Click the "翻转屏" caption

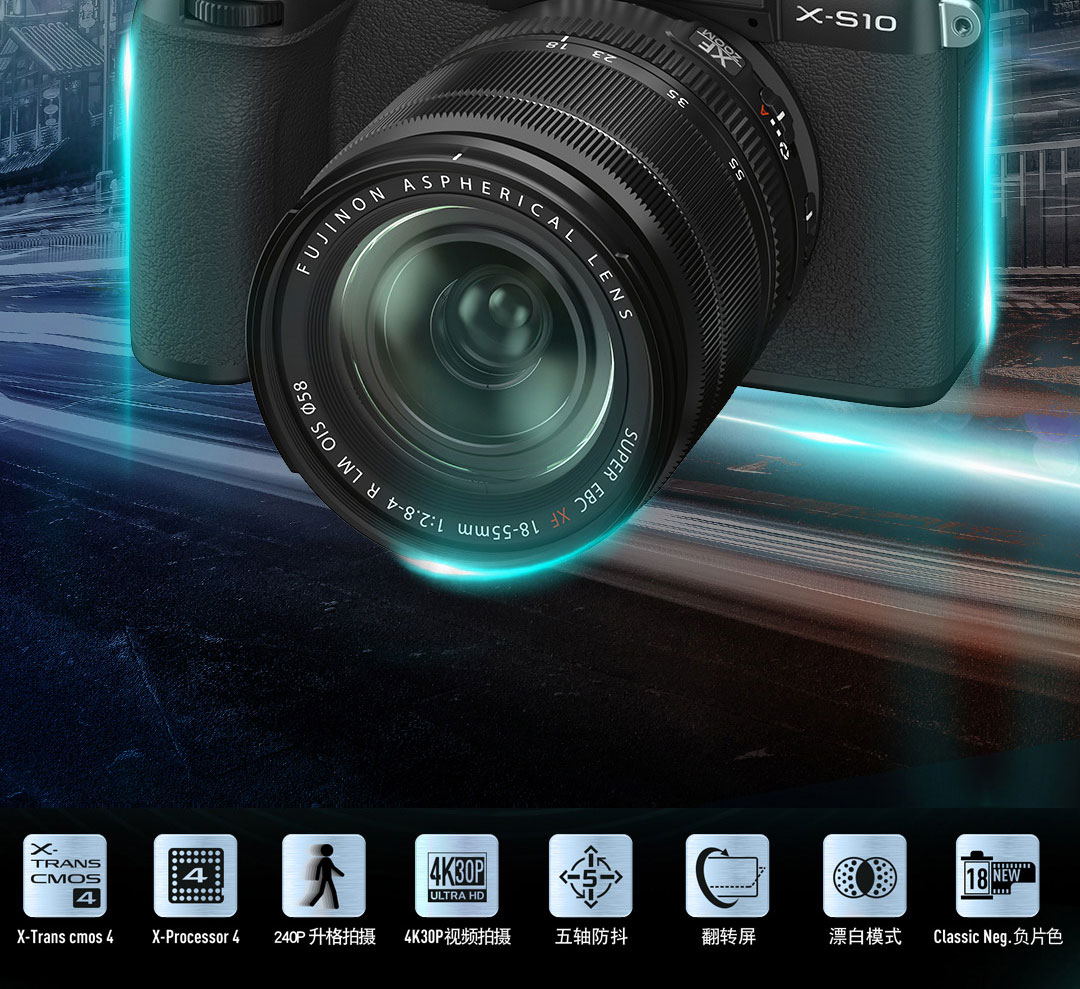pyautogui.click(x=728, y=937)
